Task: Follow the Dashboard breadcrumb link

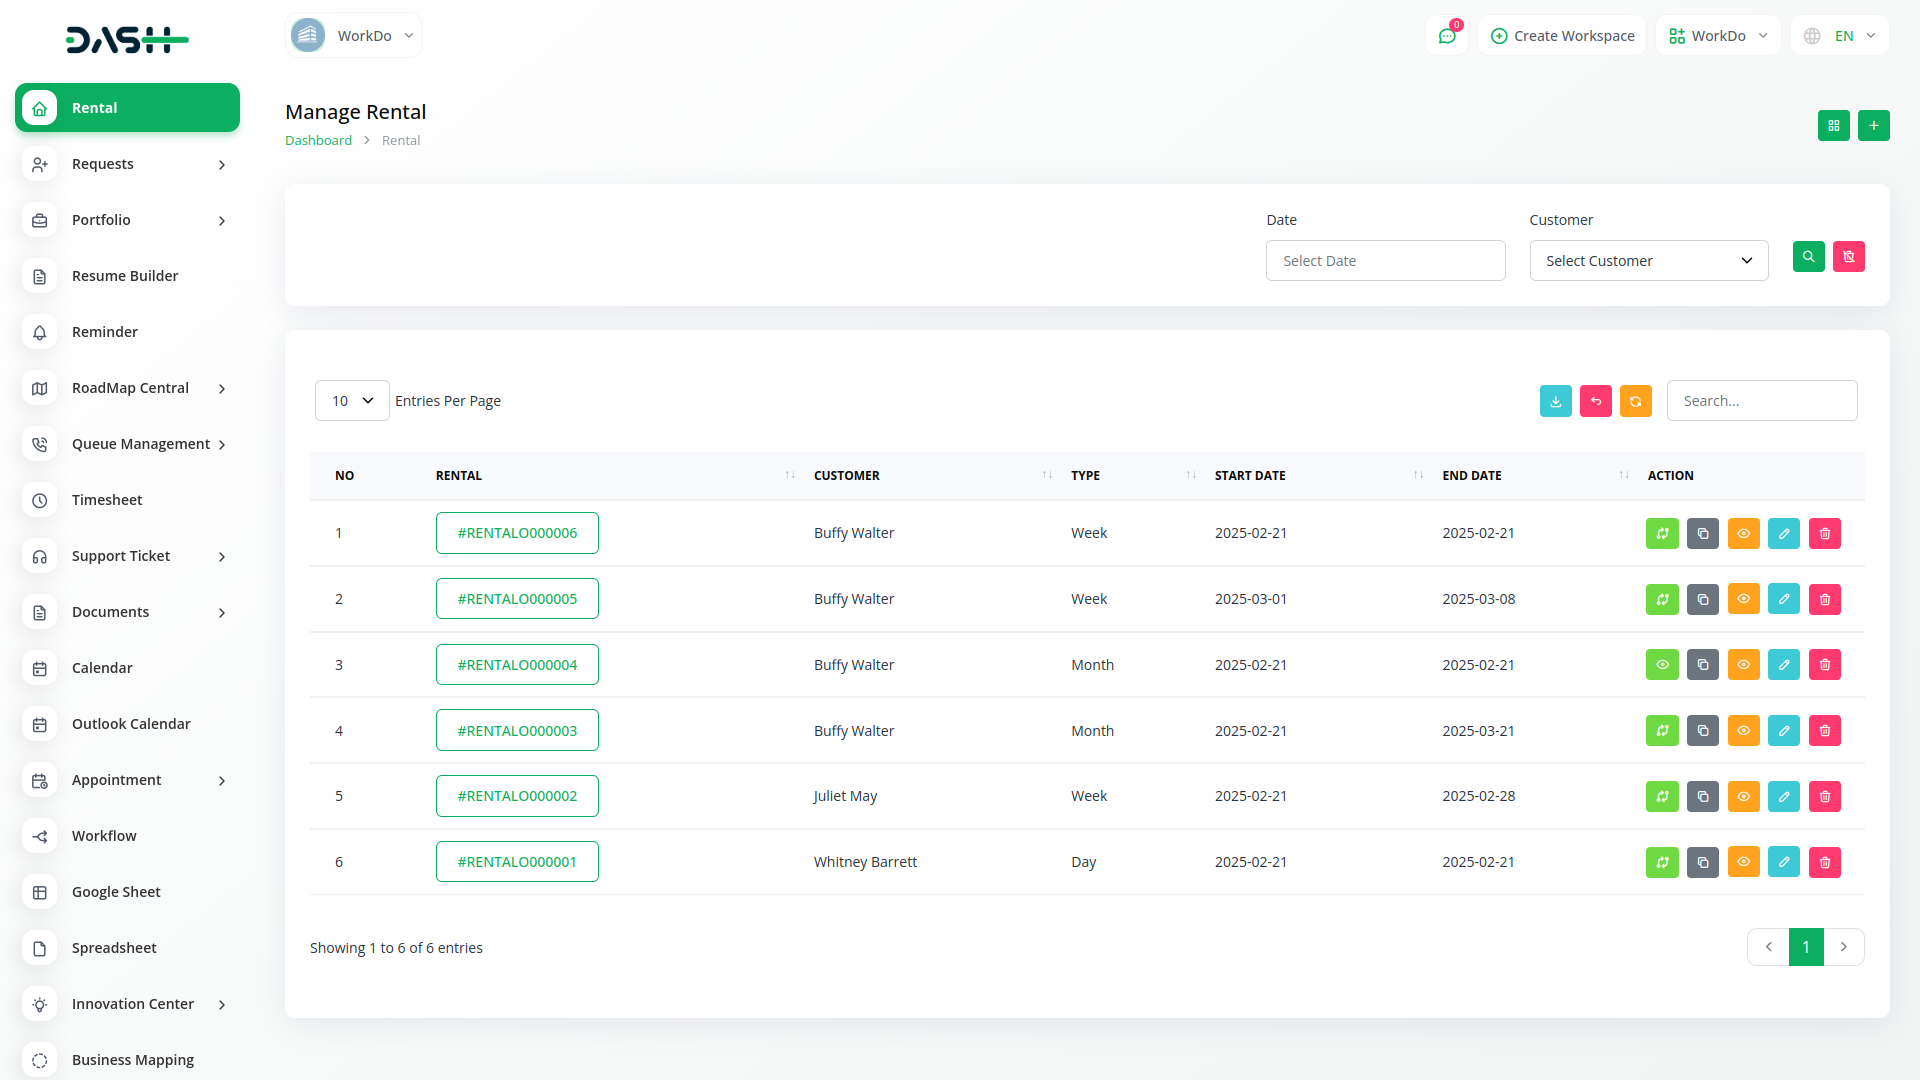Action: click(x=318, y=141)
